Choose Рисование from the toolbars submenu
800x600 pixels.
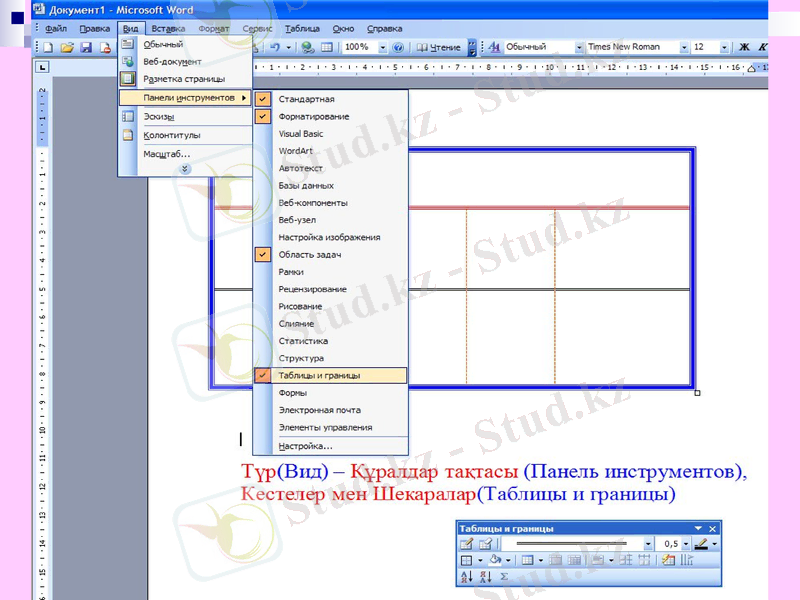pos(300,306)
